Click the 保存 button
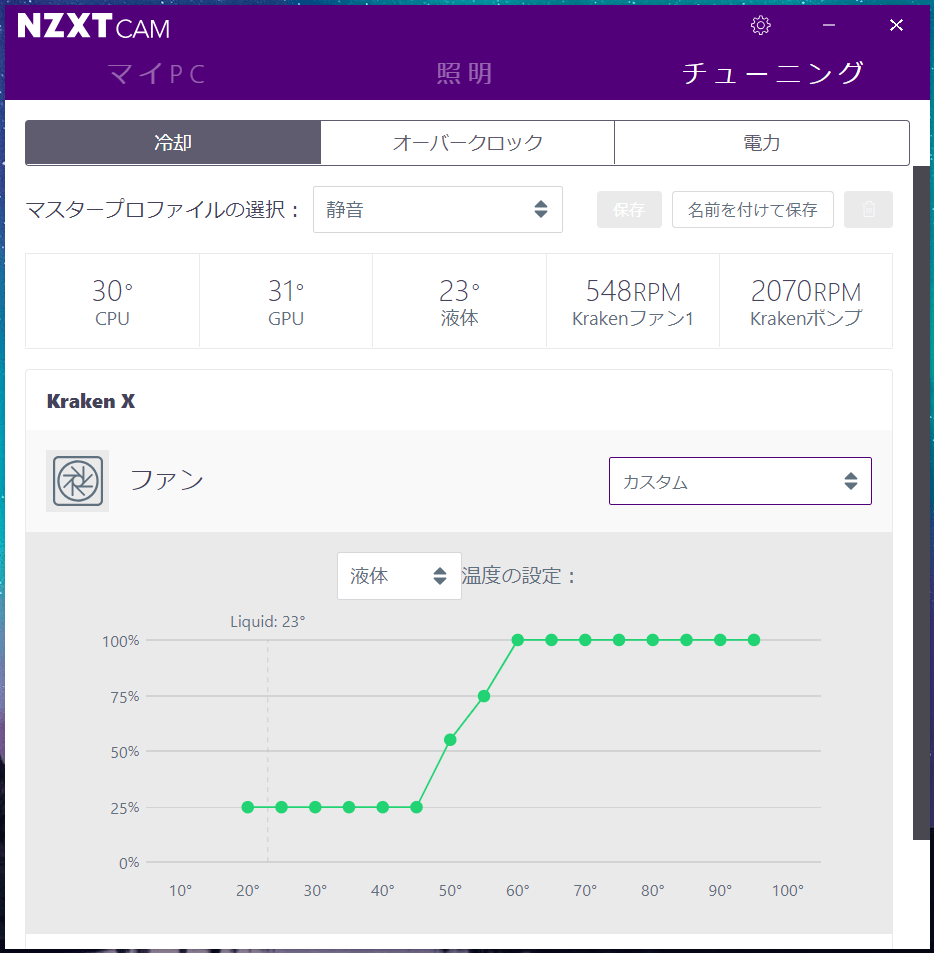This screenshot has height=953, width=934. [629, 210]
